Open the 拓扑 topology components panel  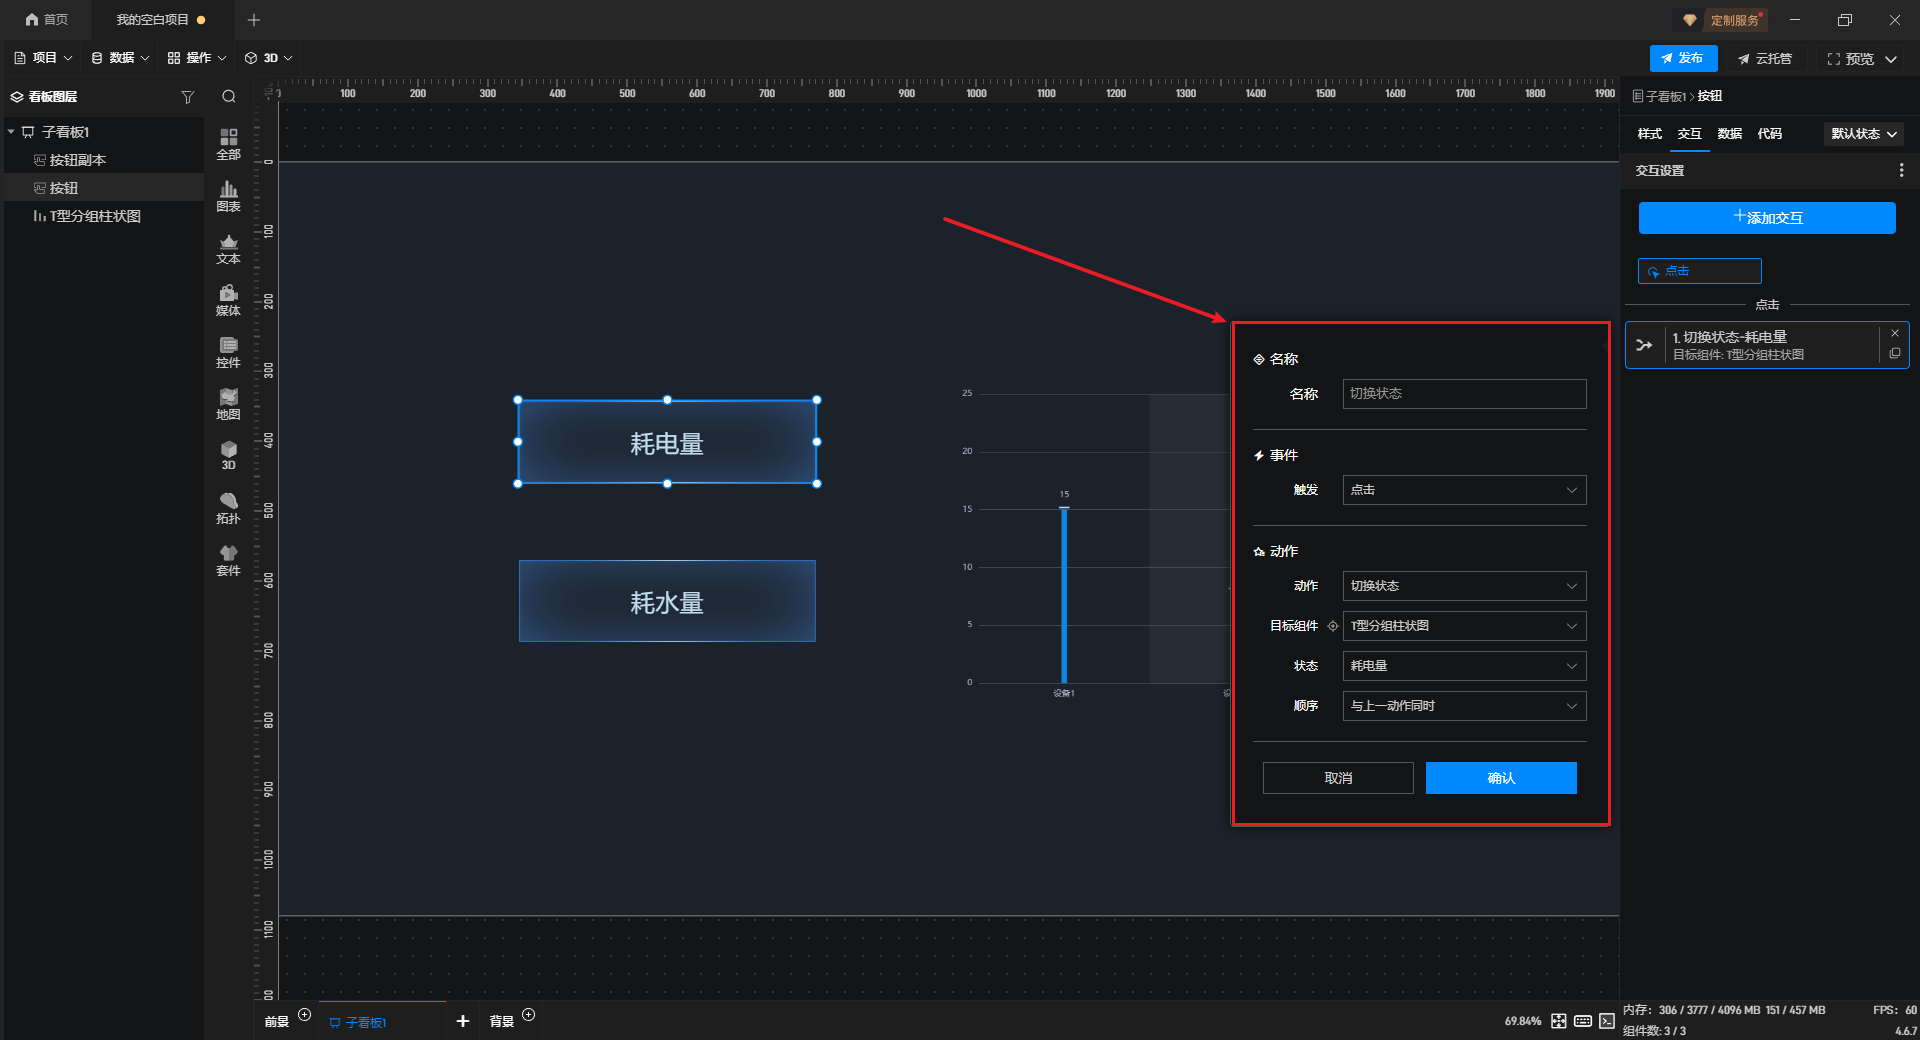(x=228, y=508)
